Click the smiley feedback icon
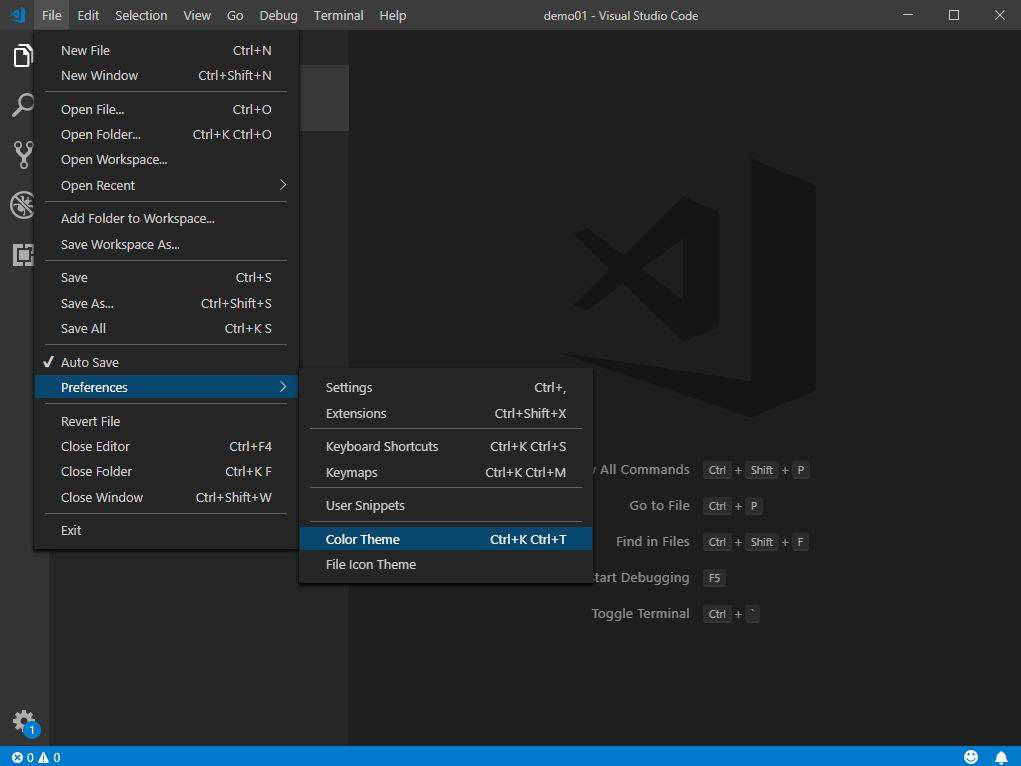The height and width of the screenshot is (766, 1021). (x=971, y=757)
